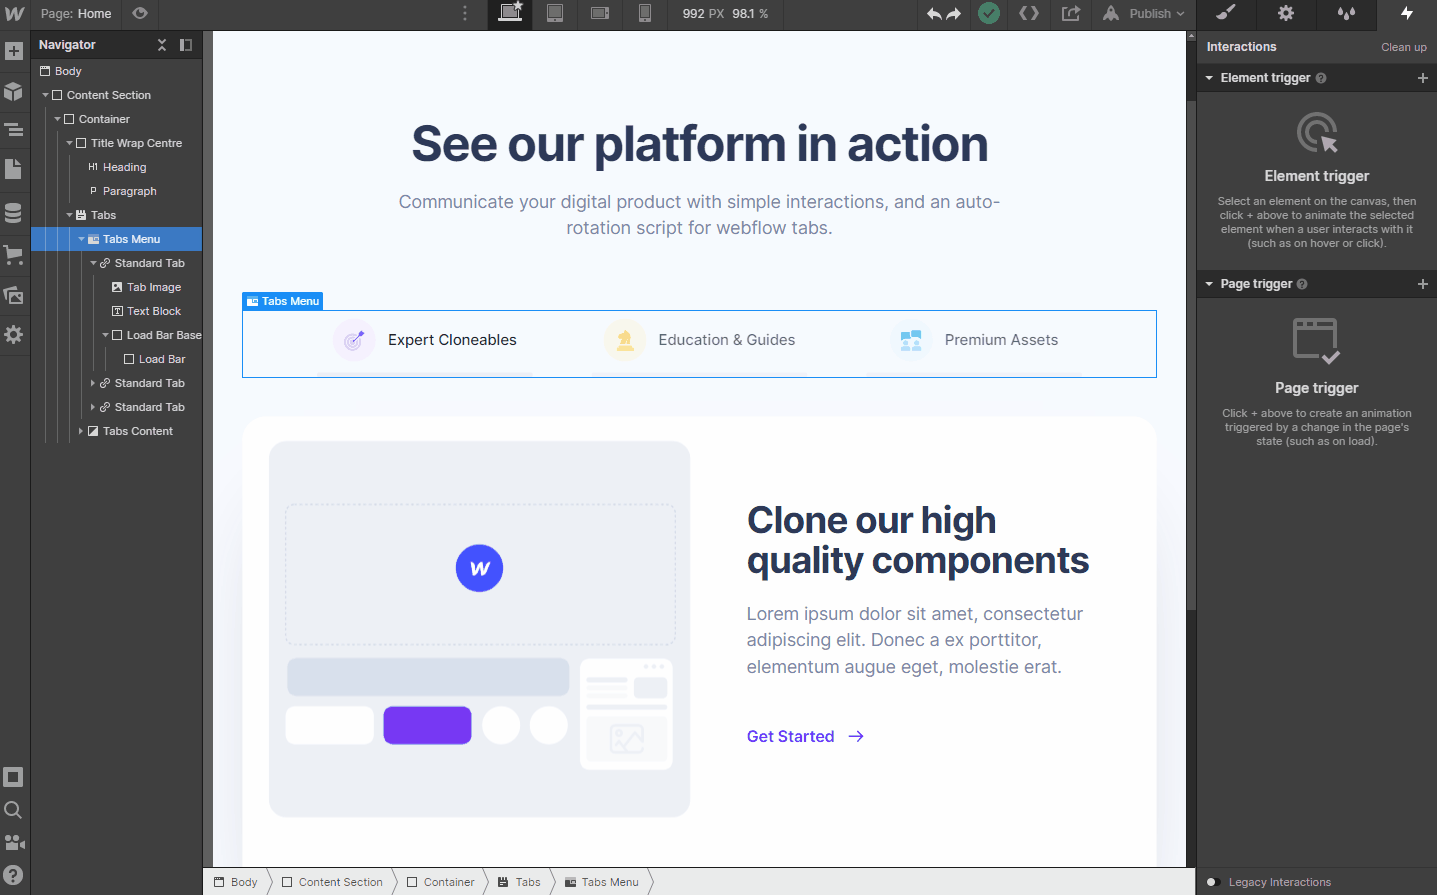
Task: Toggle the Legacy Interactions switch
Action: point(1213,882)
